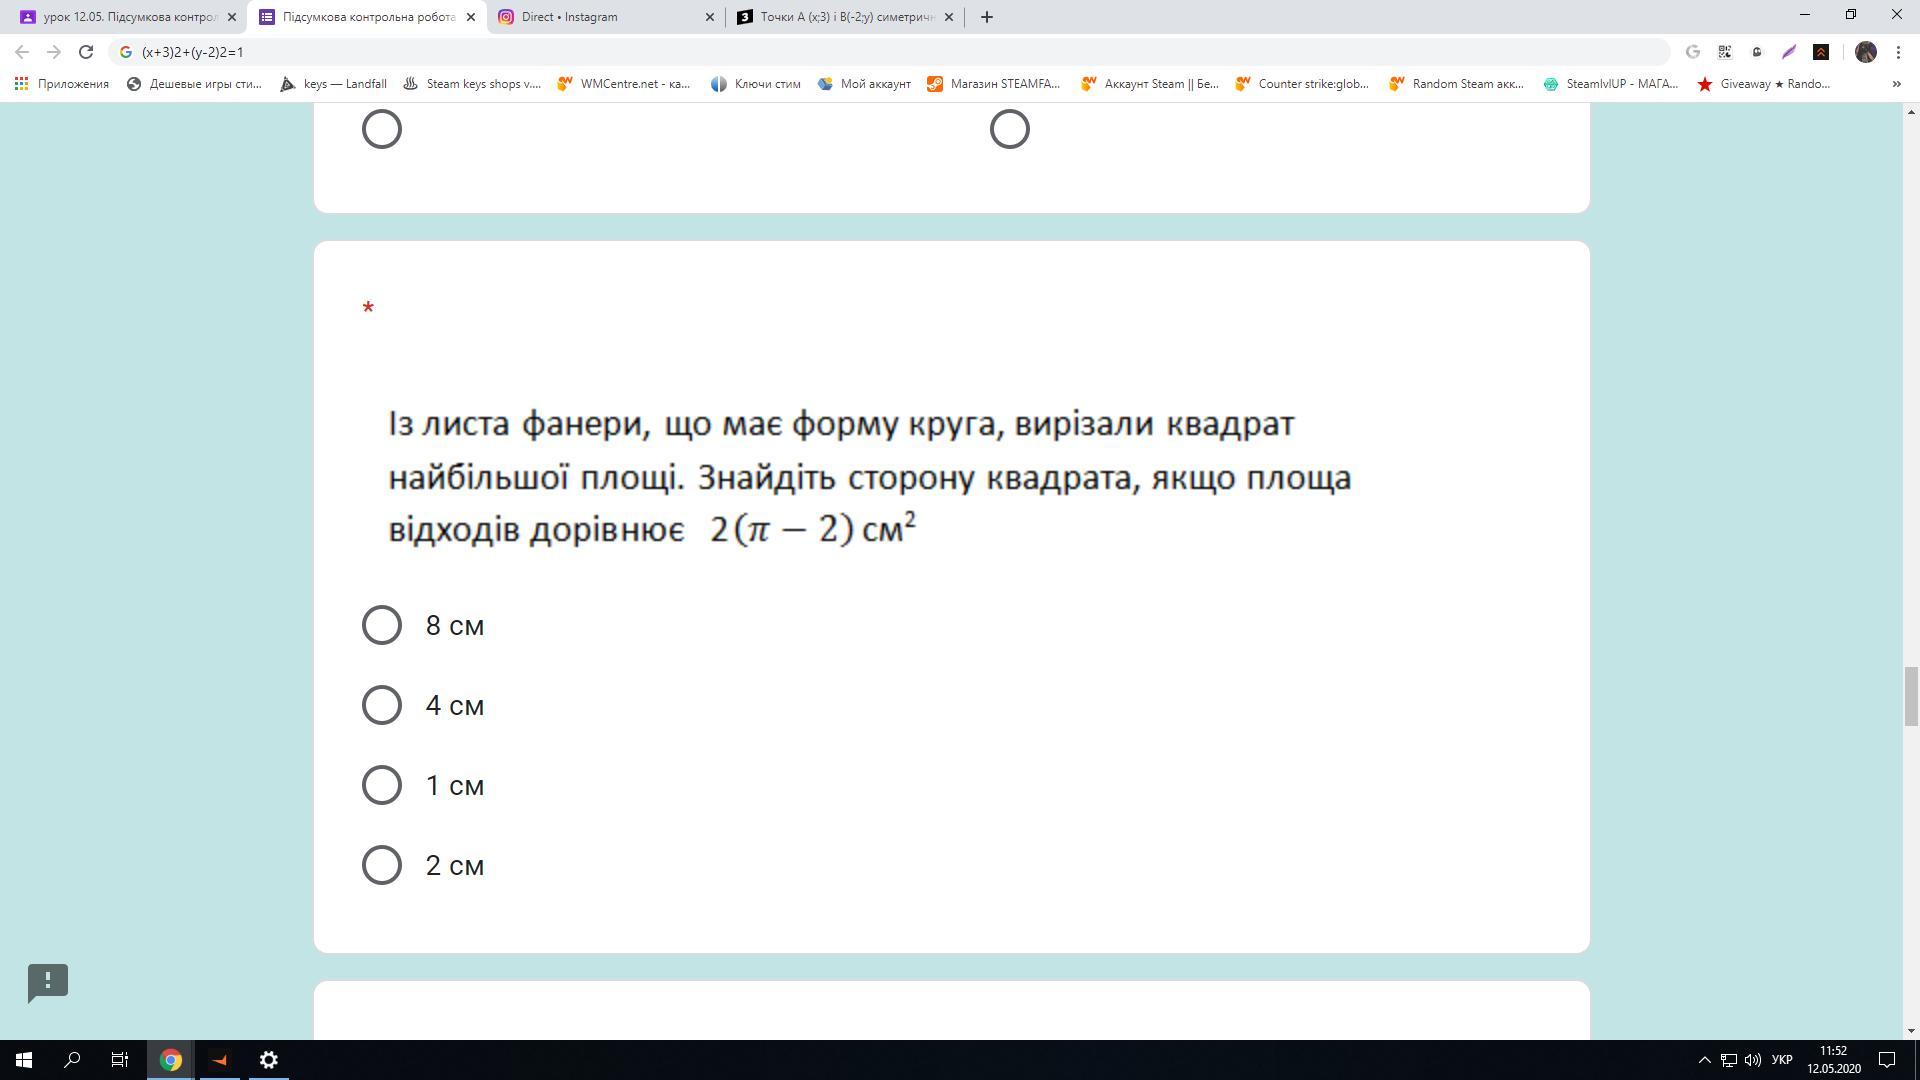The height and width of the screenshot is (1080, 1920).
Task: Open Мой аккаунт bookmark
Action: click(x=865, y=84)
